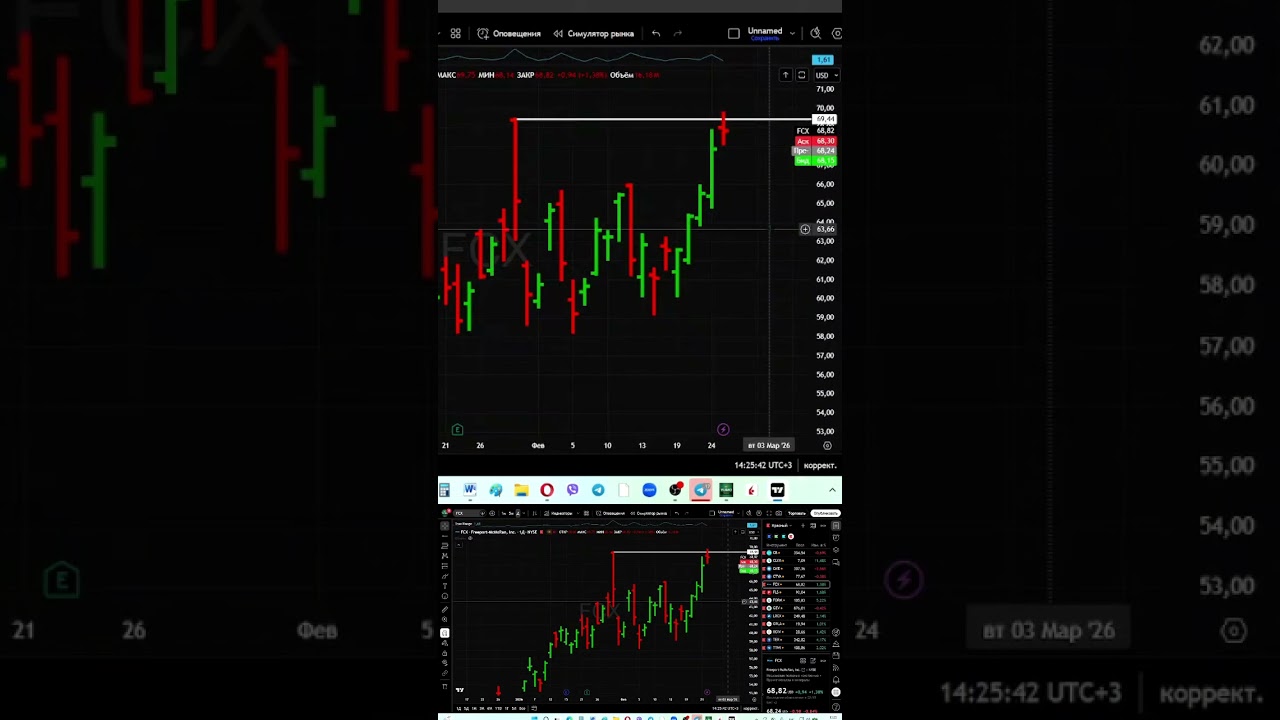The image size is (1280, 720).
Task: Click the green E earnings marker
Action: pyautogui.click(x=457, y=430)
